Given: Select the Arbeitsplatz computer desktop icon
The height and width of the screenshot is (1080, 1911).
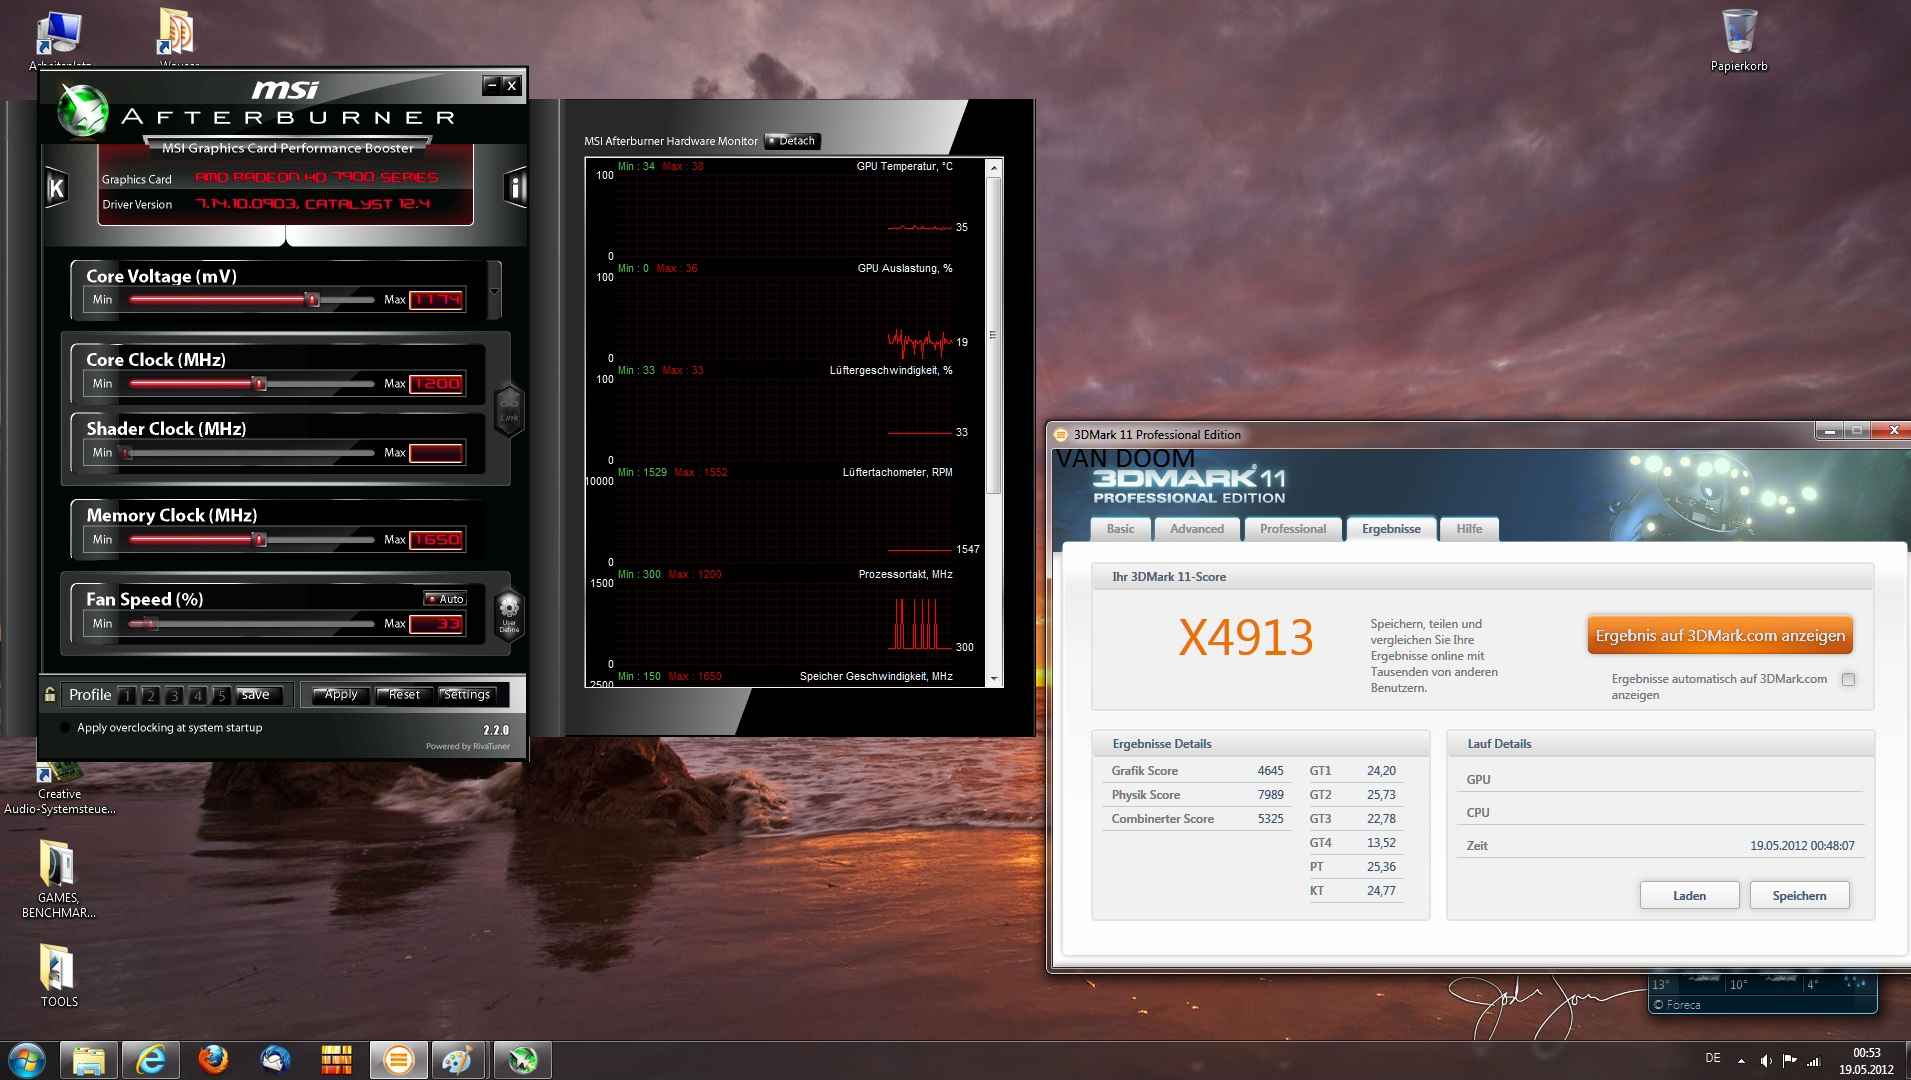Looking at the screenshot, I should 59,40.
